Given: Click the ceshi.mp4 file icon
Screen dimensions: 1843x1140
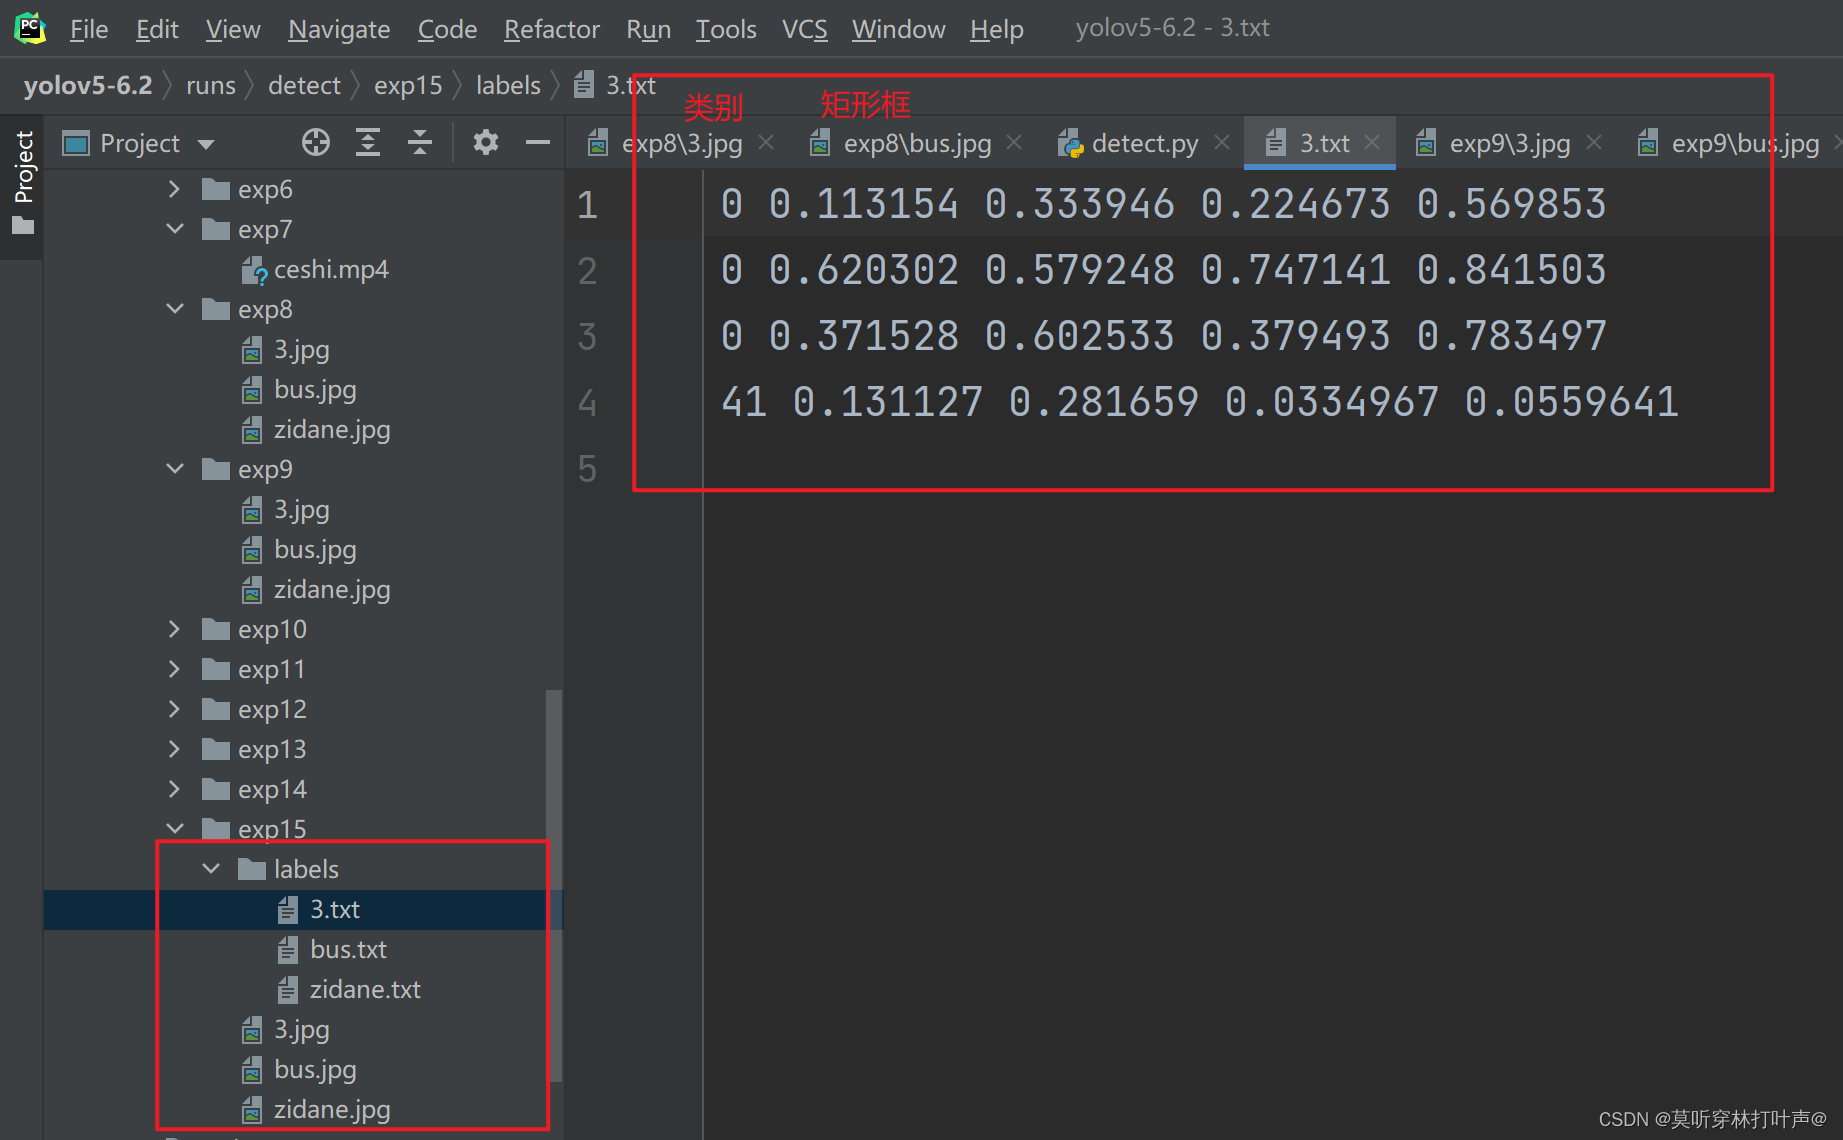Looking at the screenshot, I should tap(254, 270).
